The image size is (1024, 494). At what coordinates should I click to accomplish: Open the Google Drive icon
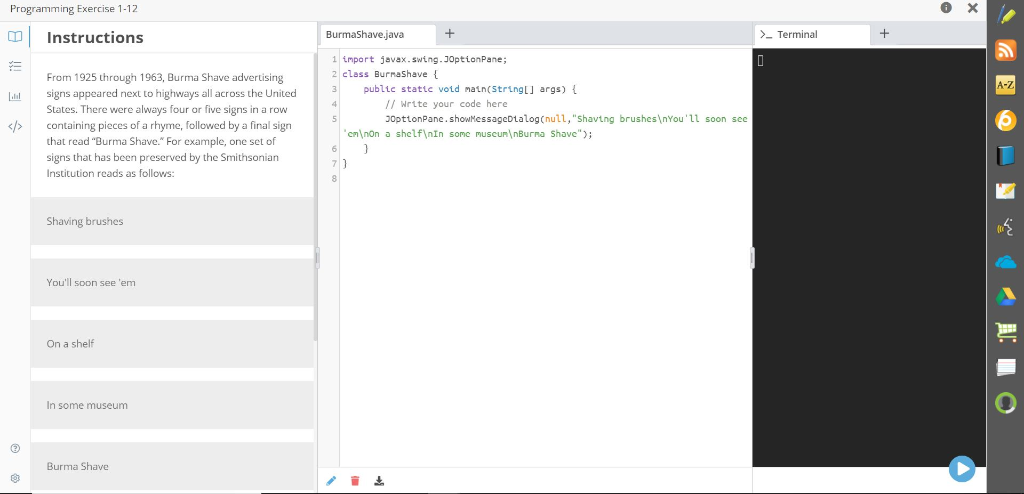(x=1005, y=296)
